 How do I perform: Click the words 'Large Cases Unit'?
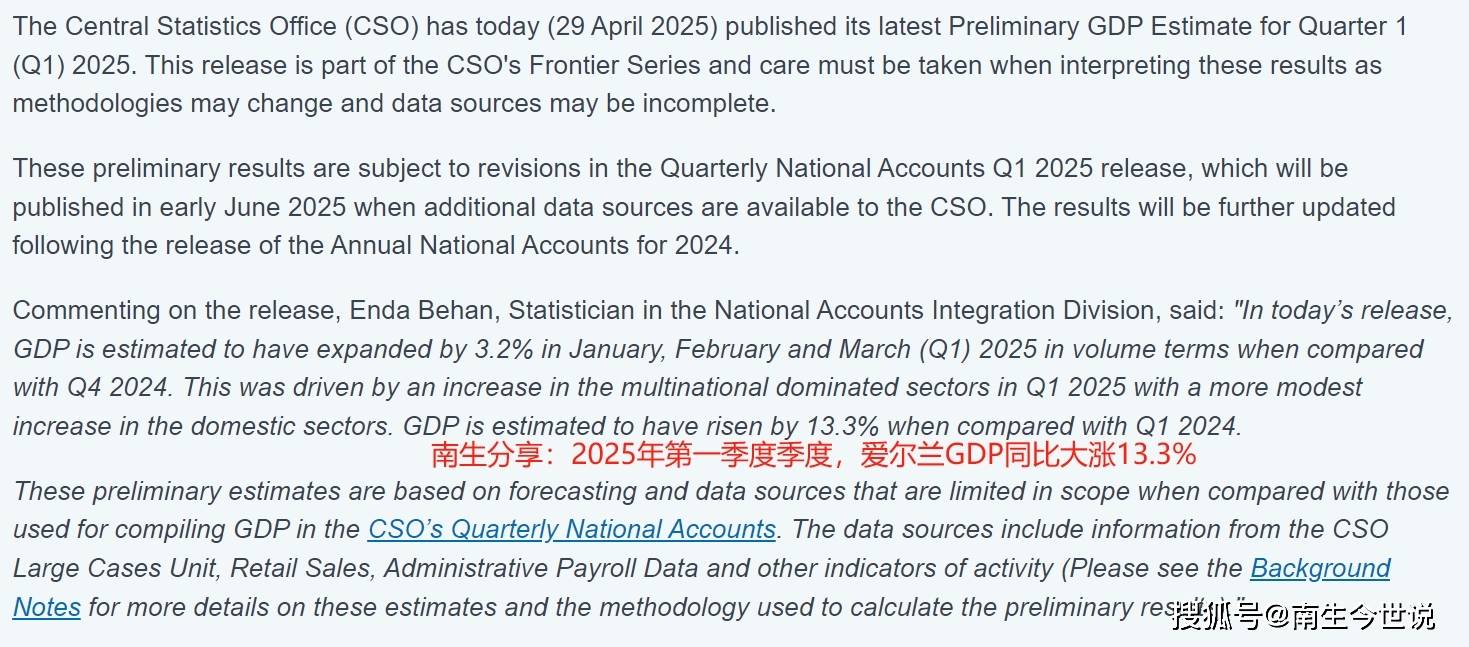(115, 569)
